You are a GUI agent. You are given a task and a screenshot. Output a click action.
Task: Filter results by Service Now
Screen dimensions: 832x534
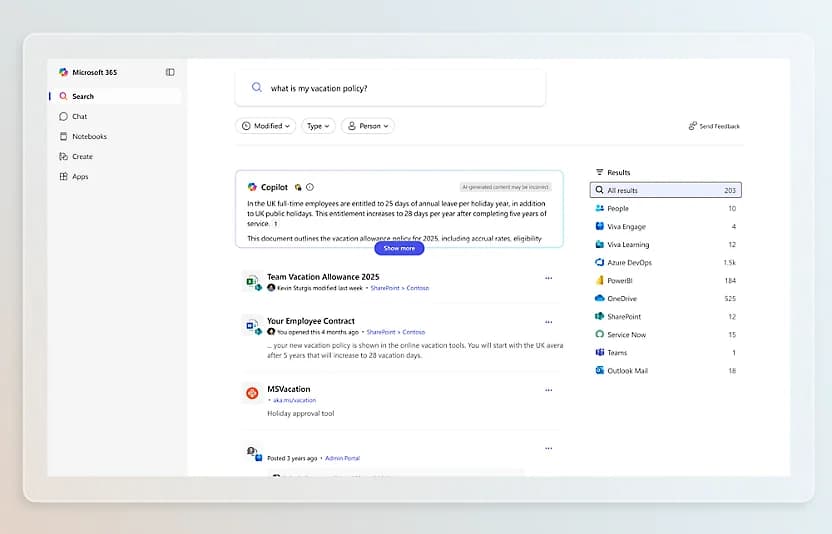[x=665, y=334]
